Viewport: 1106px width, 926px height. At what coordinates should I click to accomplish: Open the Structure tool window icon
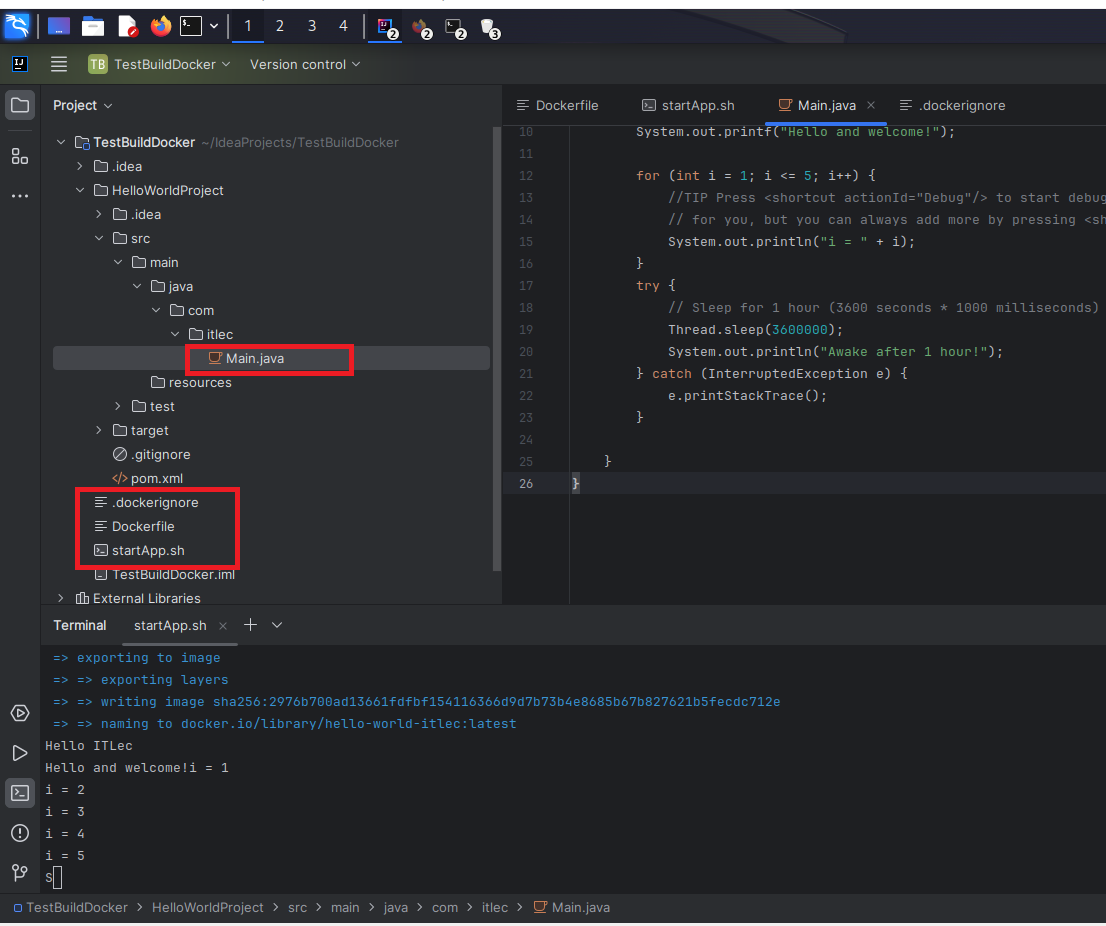[20, 156]
